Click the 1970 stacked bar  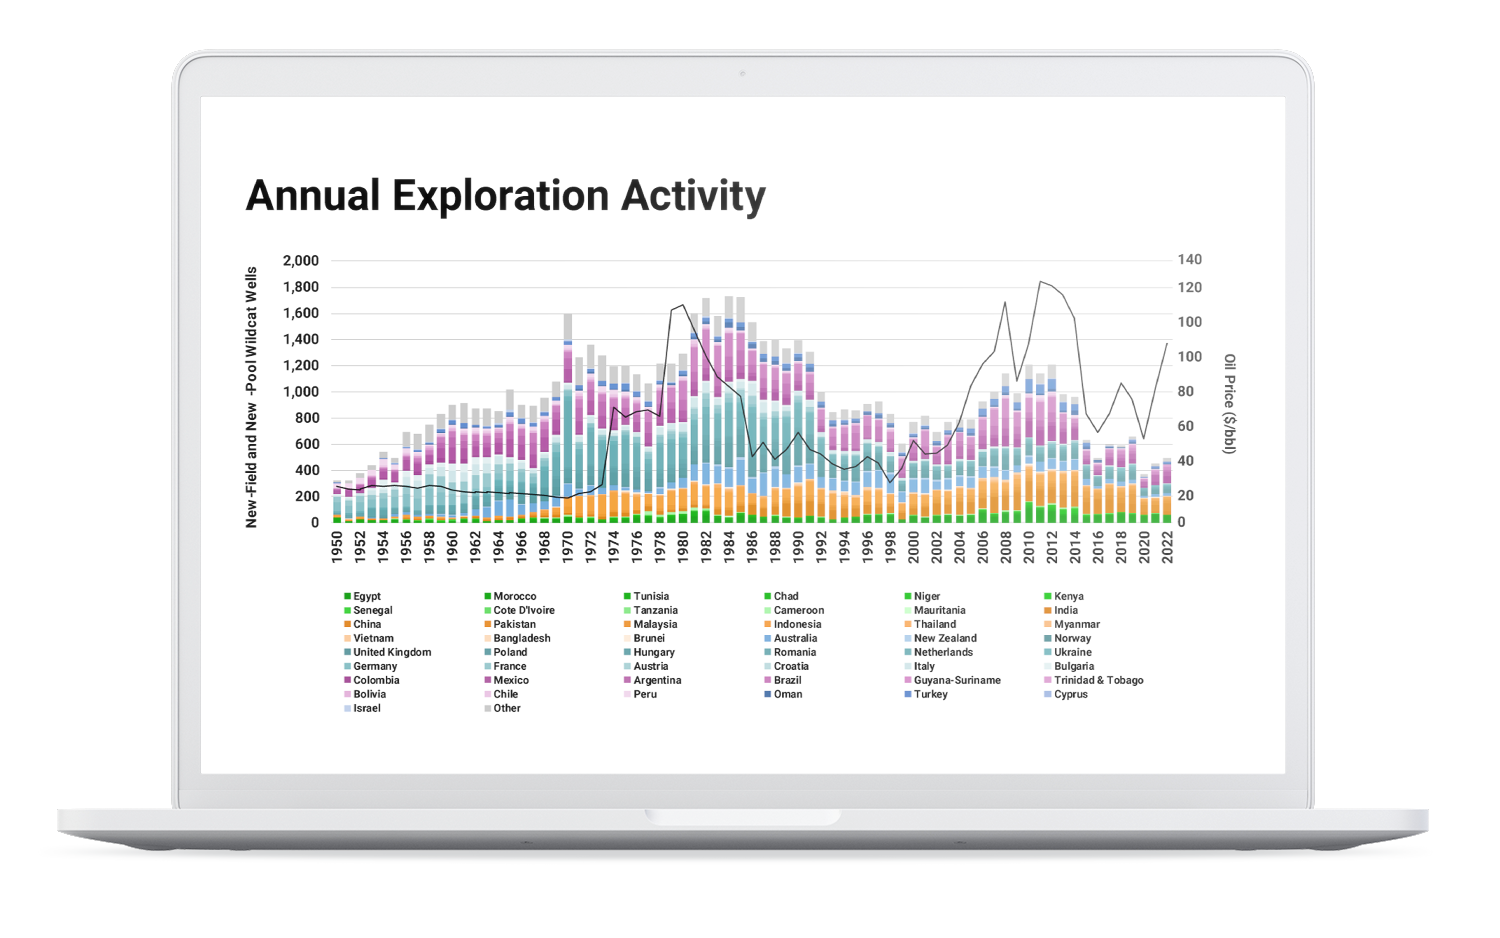tap(568, 420)
